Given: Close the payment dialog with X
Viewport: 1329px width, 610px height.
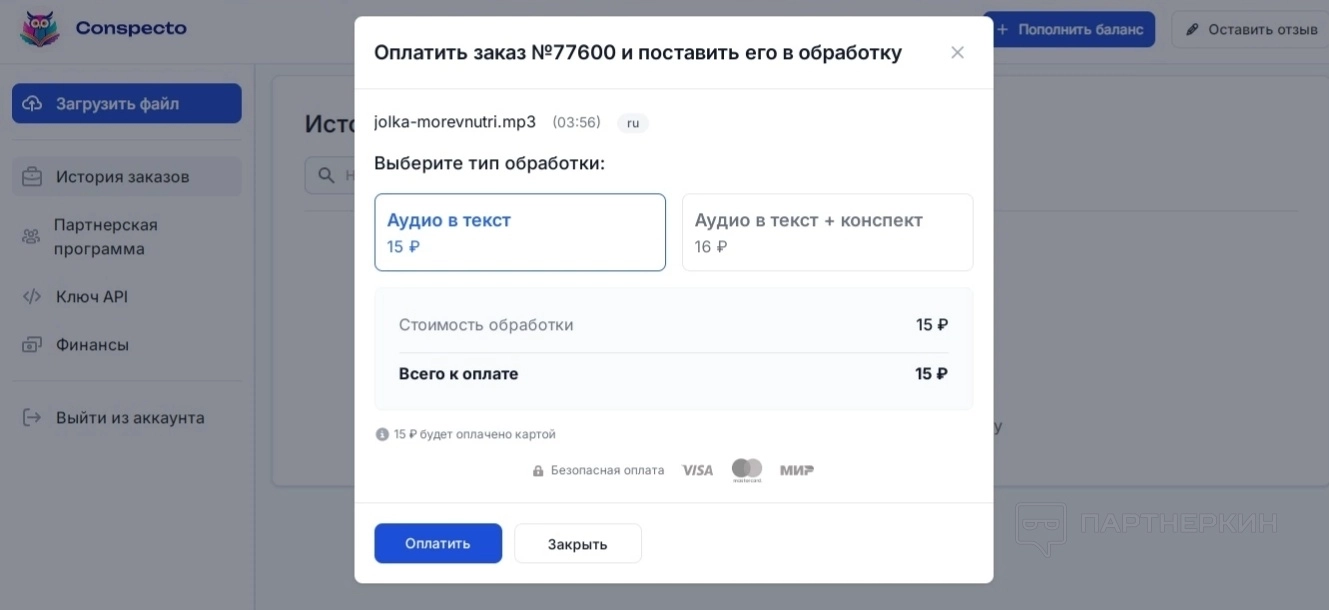Looking at the screenshot, I should coord(957,53).
